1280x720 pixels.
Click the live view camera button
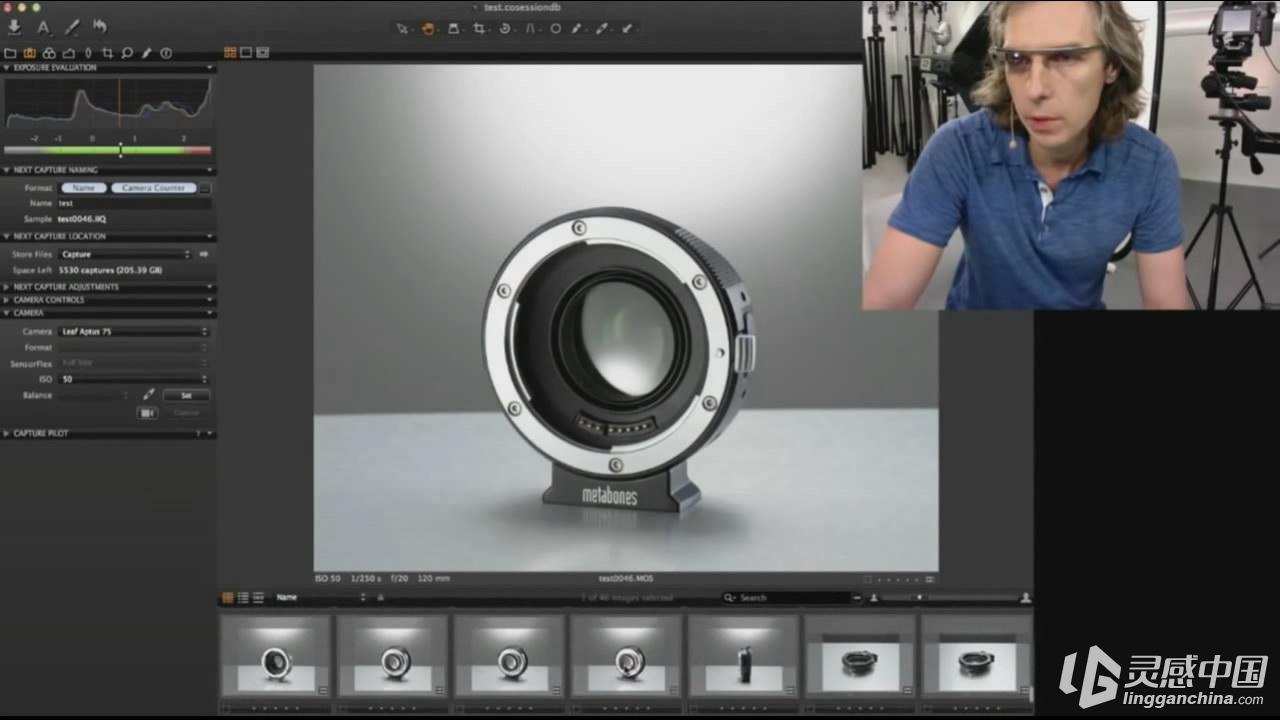pos(147,413)
